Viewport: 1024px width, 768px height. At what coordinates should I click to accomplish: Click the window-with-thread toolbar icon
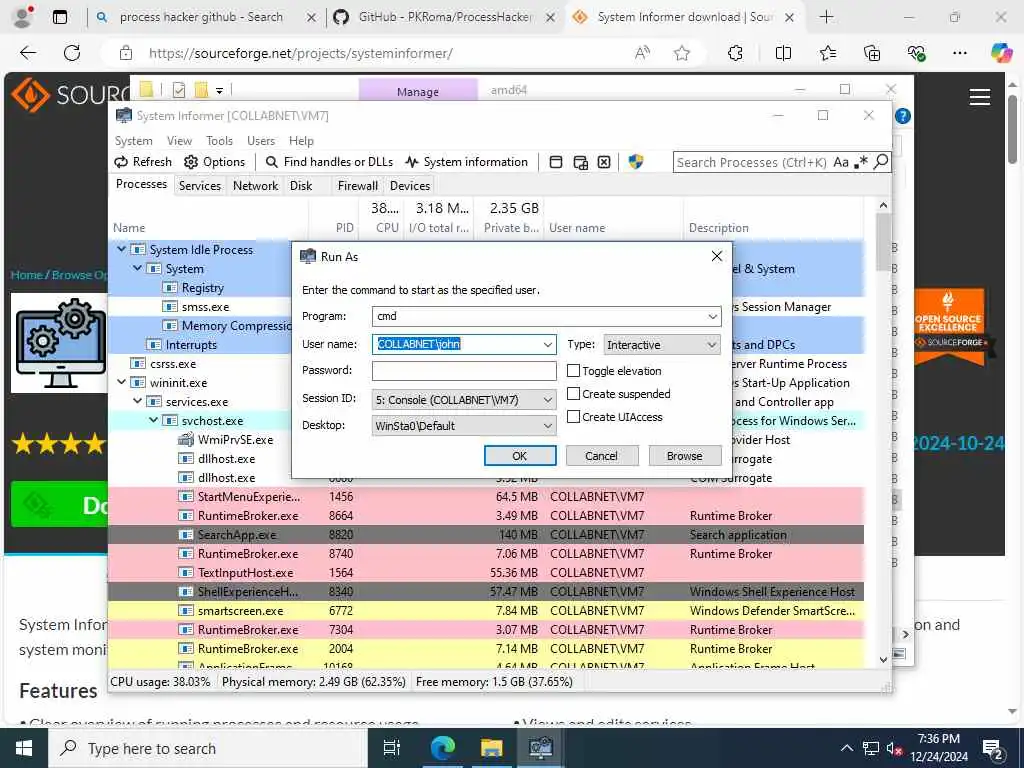[580, 162]
